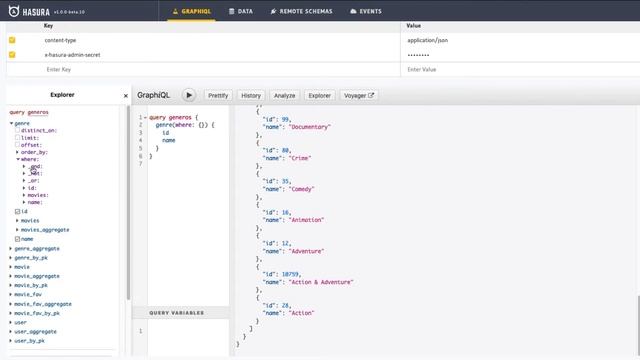Click the 'Documentary' result value
Screen dimensions: 640x360
point(309,127)
